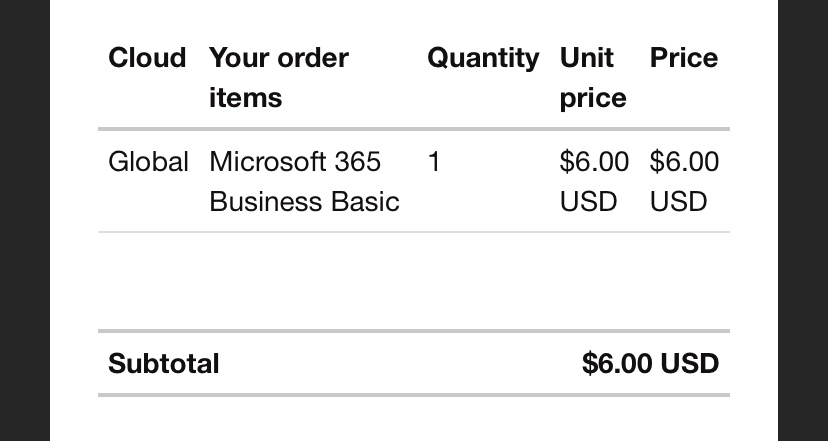Click the Unit price column header
This screenshot has width=828, height=441.
[593, 78]
